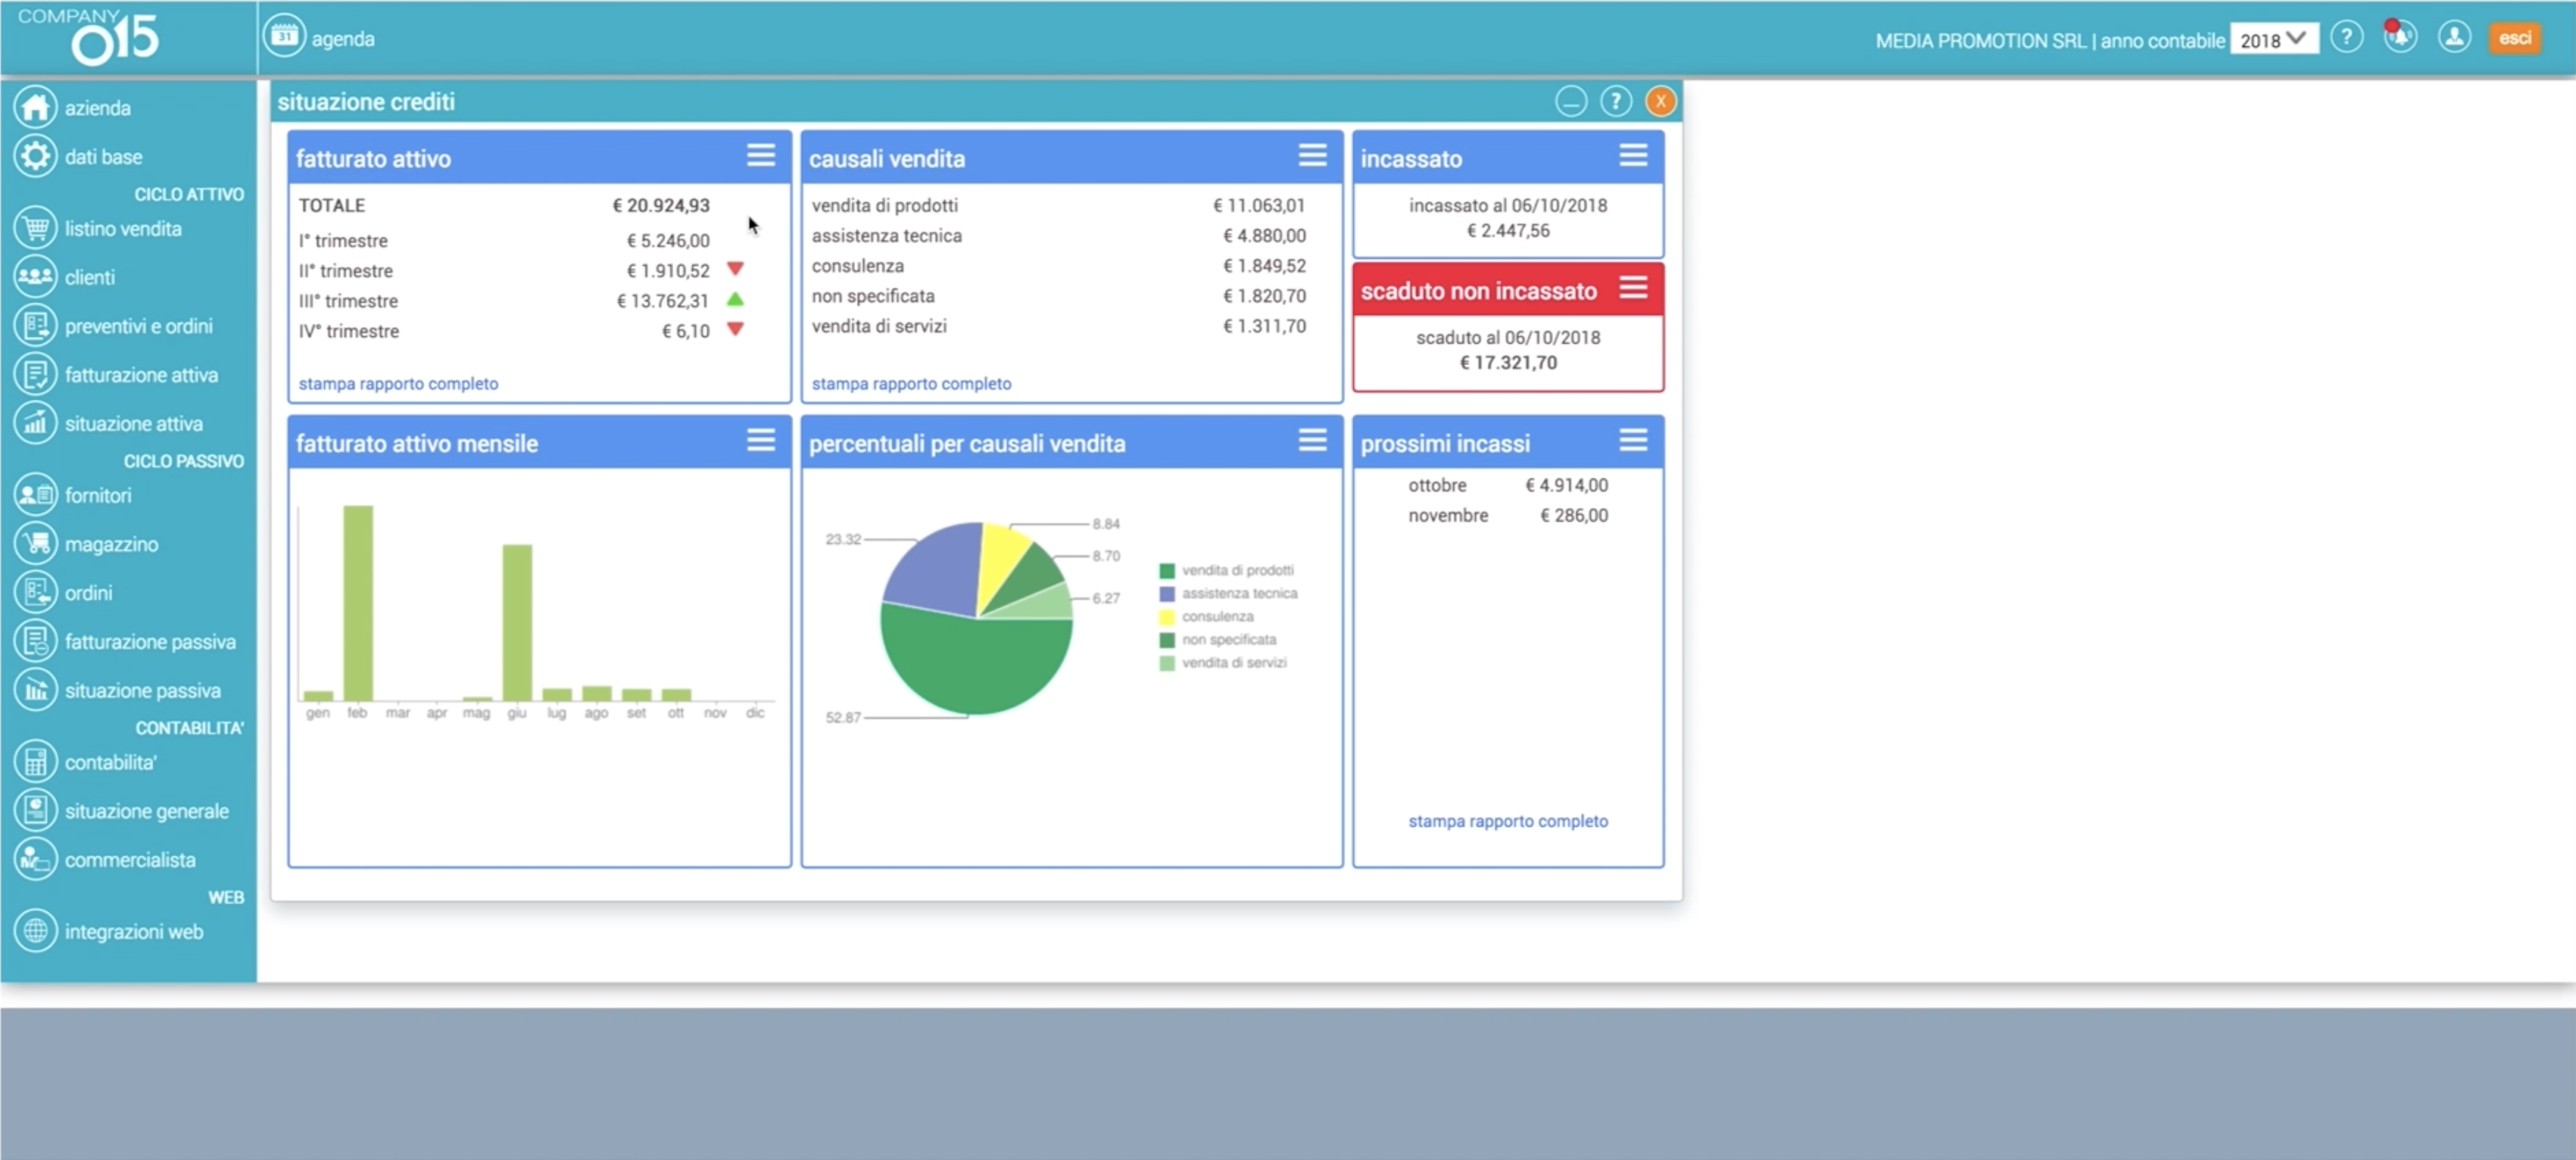Open causali vendita hamburger menu

(1313, 155)
